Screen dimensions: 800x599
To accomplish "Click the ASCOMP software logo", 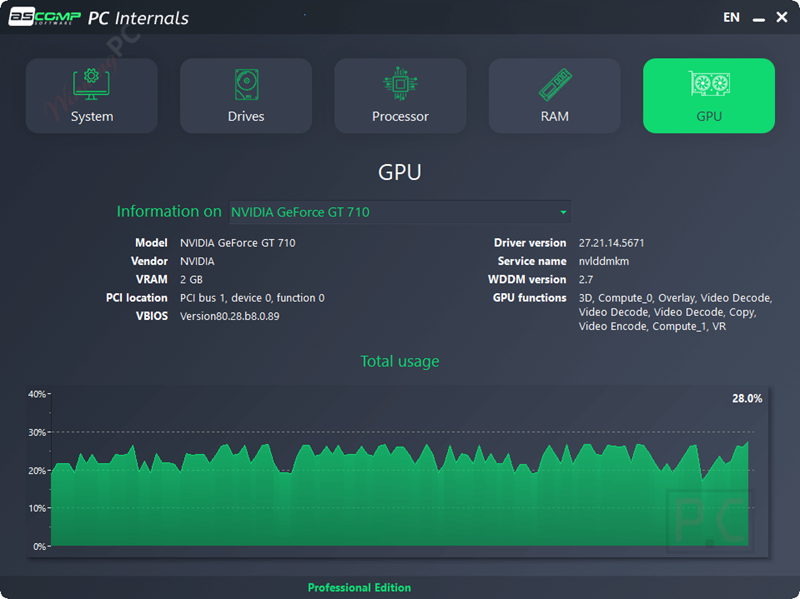I will click(45, 16).
